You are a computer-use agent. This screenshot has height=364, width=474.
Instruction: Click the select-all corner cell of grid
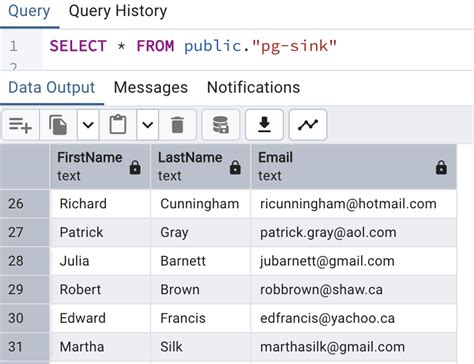point(25,167)
